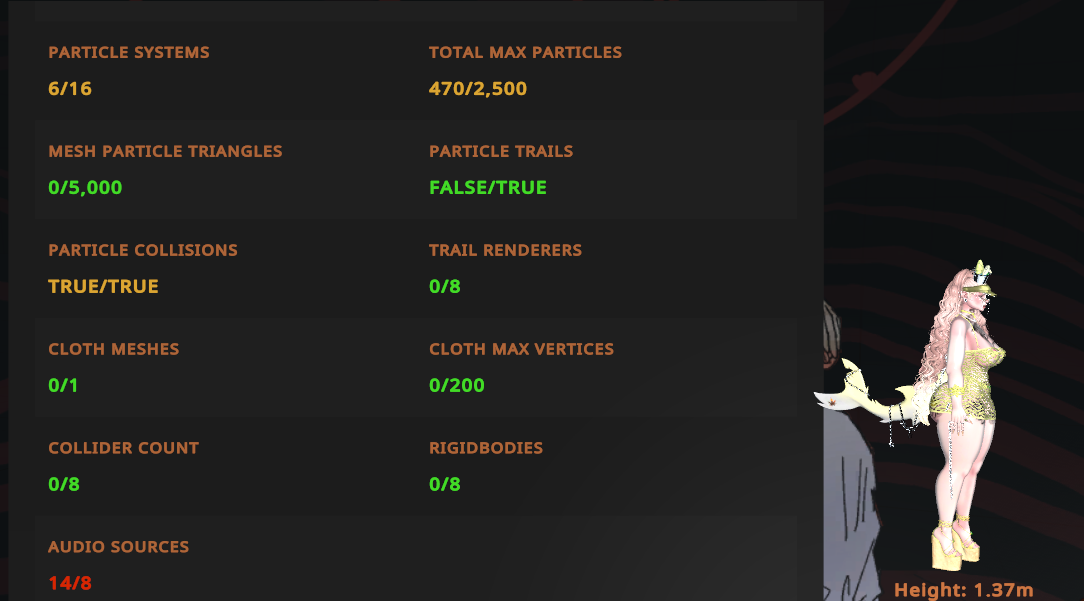The width and height of the screenshot is (1084, 601).
Task: Click the Mesh Particle Triangles label
Action: (x=165, y=151)
